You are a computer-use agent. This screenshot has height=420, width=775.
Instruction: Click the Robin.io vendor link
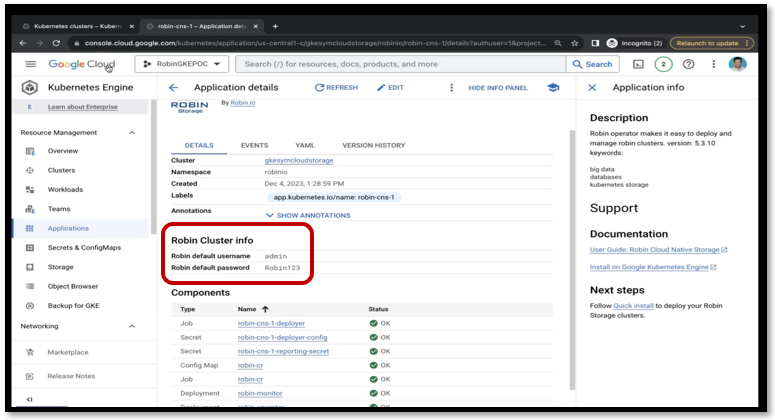243,103
